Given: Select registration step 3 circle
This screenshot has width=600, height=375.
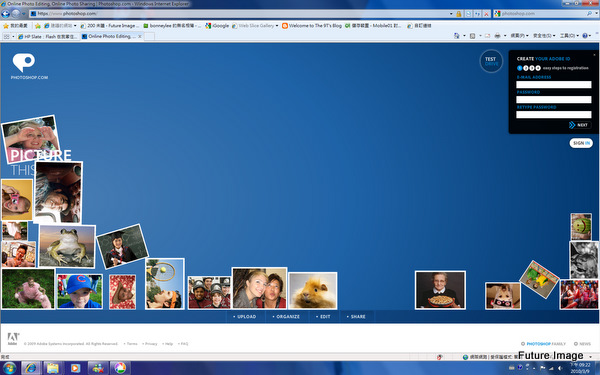Looking at the screenshot, I should (x=532, y=68).
